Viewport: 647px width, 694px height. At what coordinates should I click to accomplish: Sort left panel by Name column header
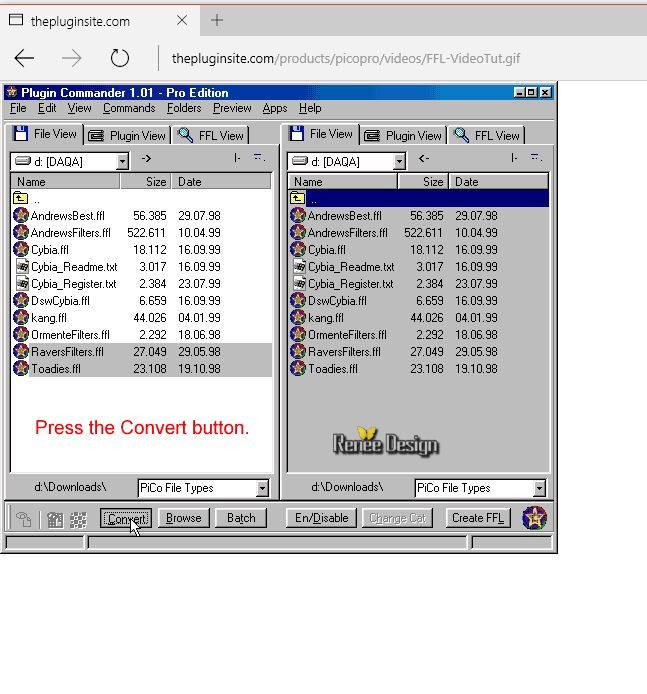(x=65, y=181)
